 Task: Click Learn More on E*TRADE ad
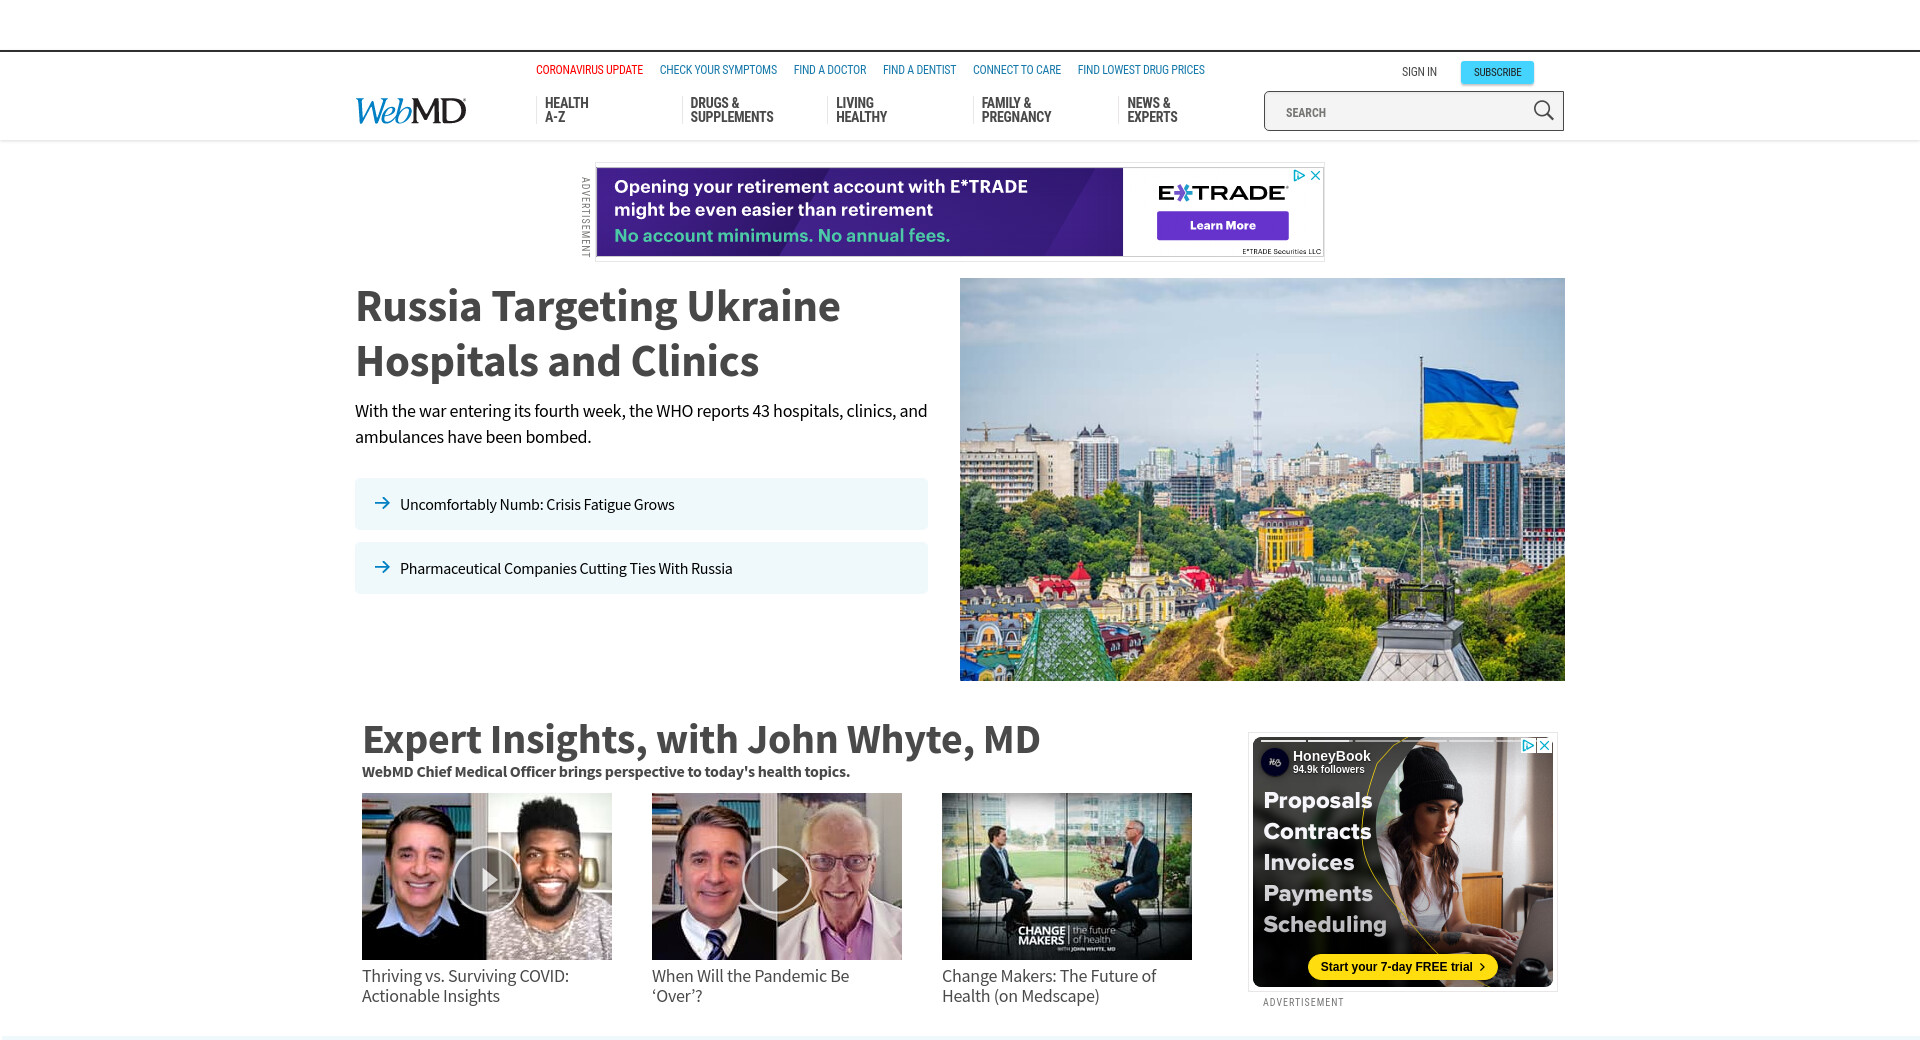click(x=1222, y=226)
